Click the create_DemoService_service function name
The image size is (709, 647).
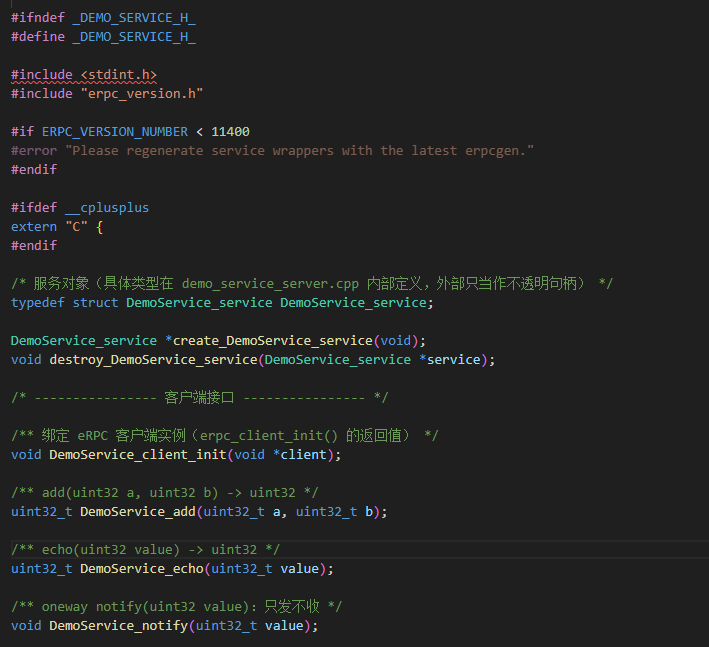(x=273, y=340)
